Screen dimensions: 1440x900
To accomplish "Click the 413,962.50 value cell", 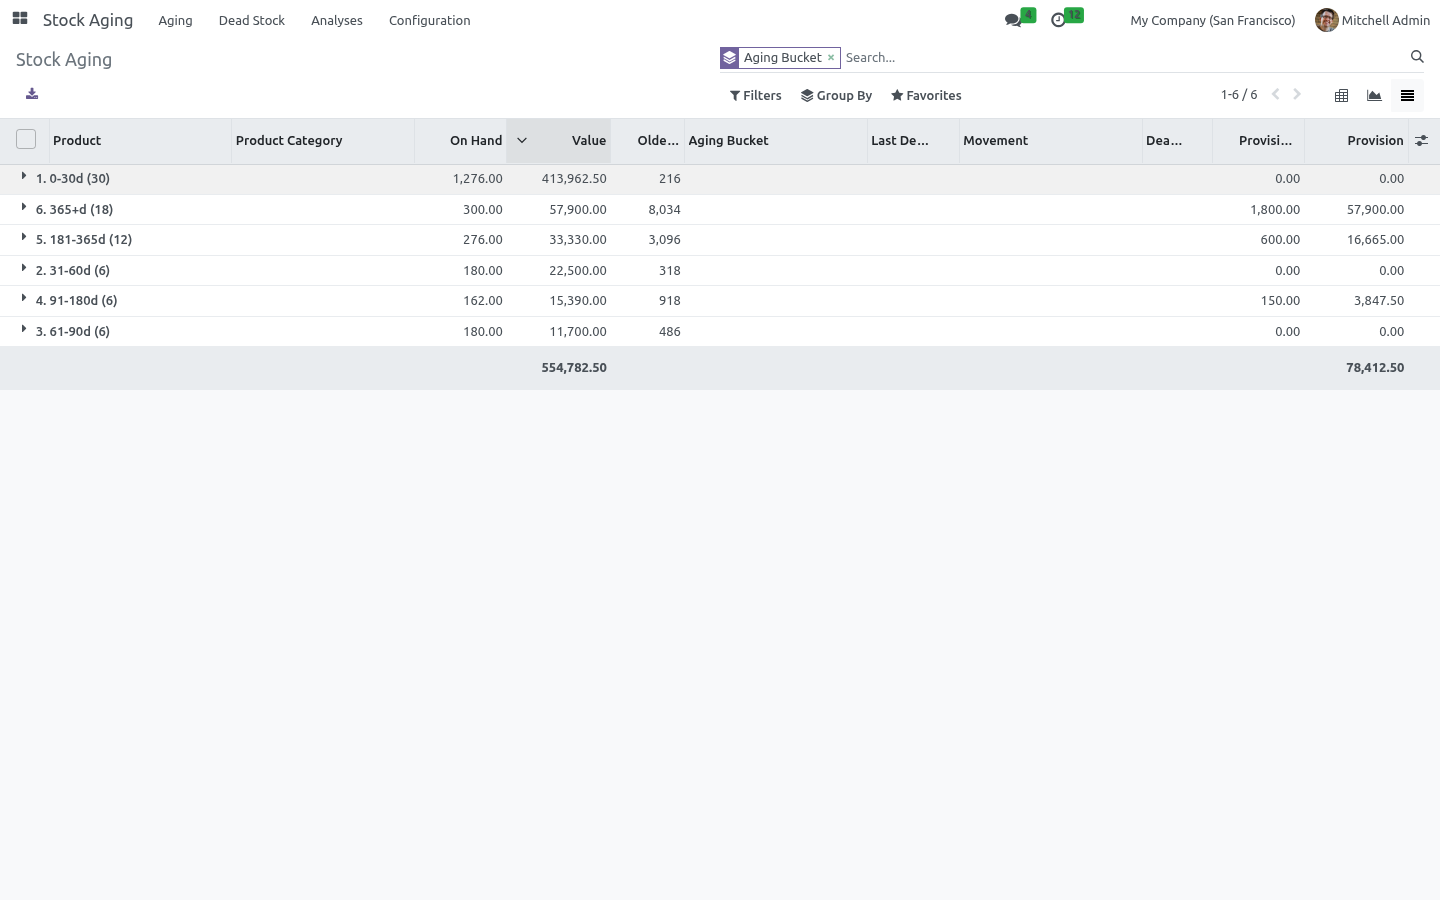I will (x=574, y=179).
